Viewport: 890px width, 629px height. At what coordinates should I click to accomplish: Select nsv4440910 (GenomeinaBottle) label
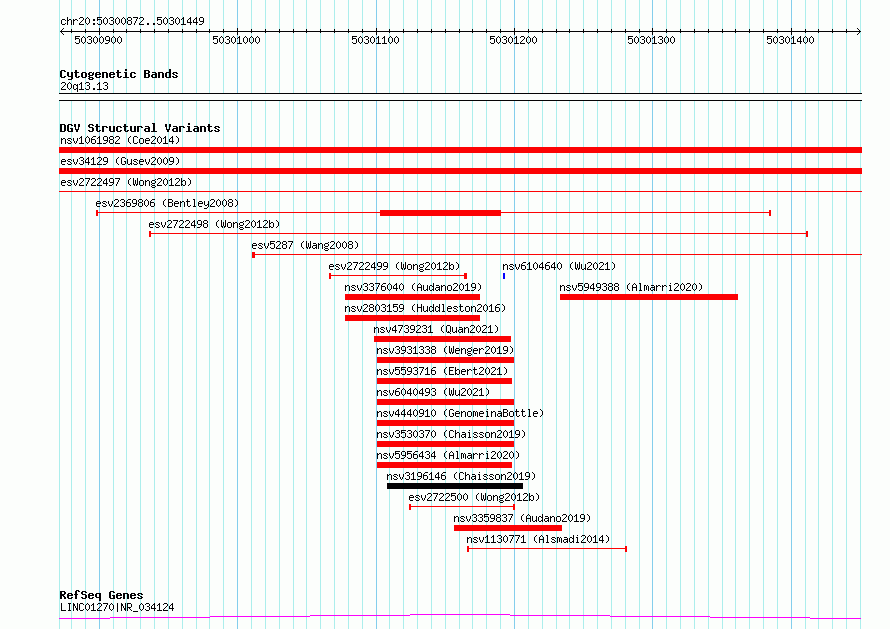pos(460,413)
